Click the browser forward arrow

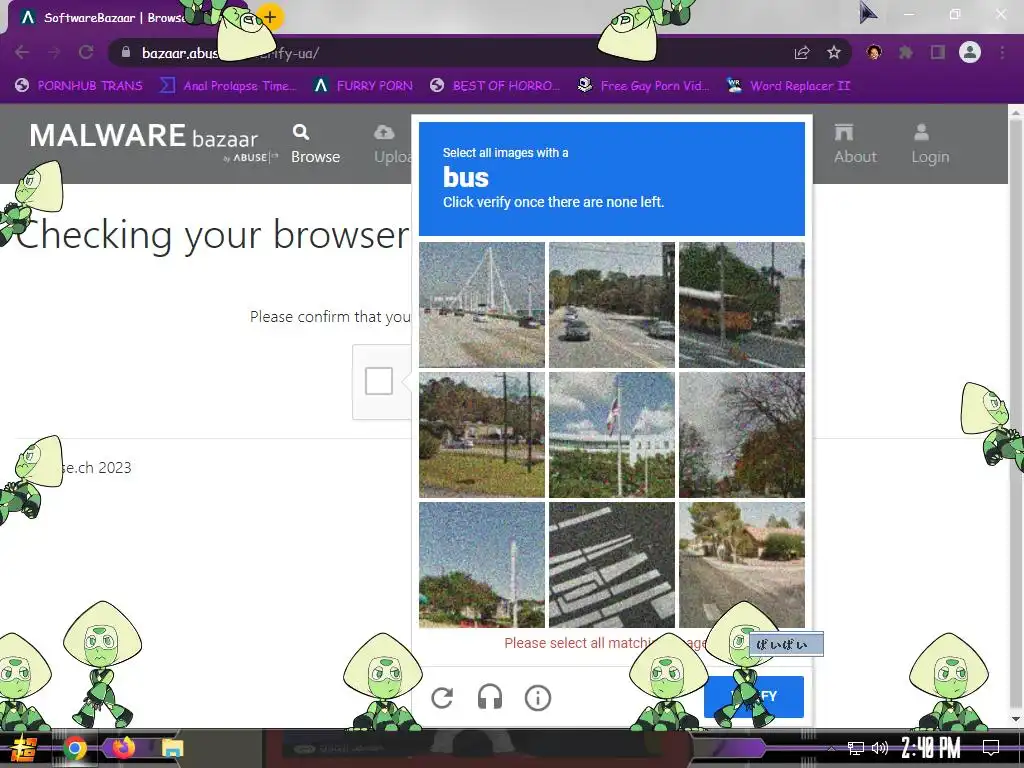54,52
